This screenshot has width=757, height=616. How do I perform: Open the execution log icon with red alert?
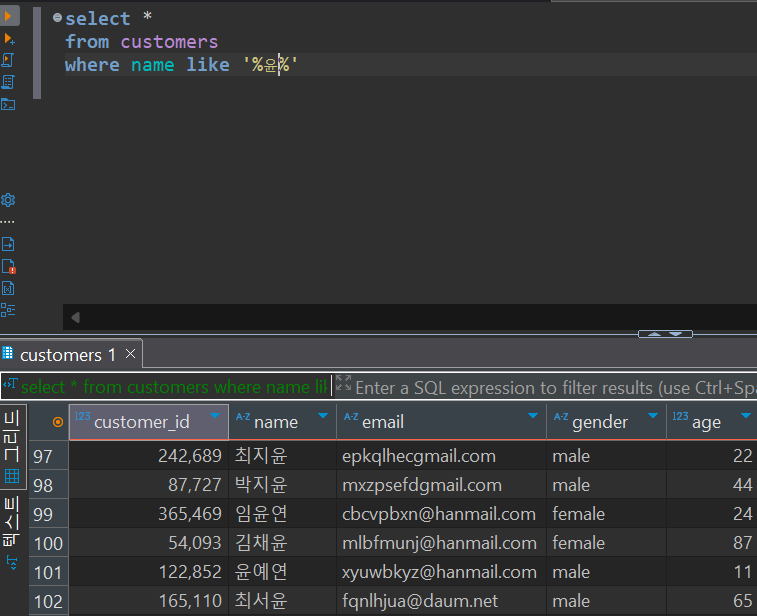click(9, 266)
